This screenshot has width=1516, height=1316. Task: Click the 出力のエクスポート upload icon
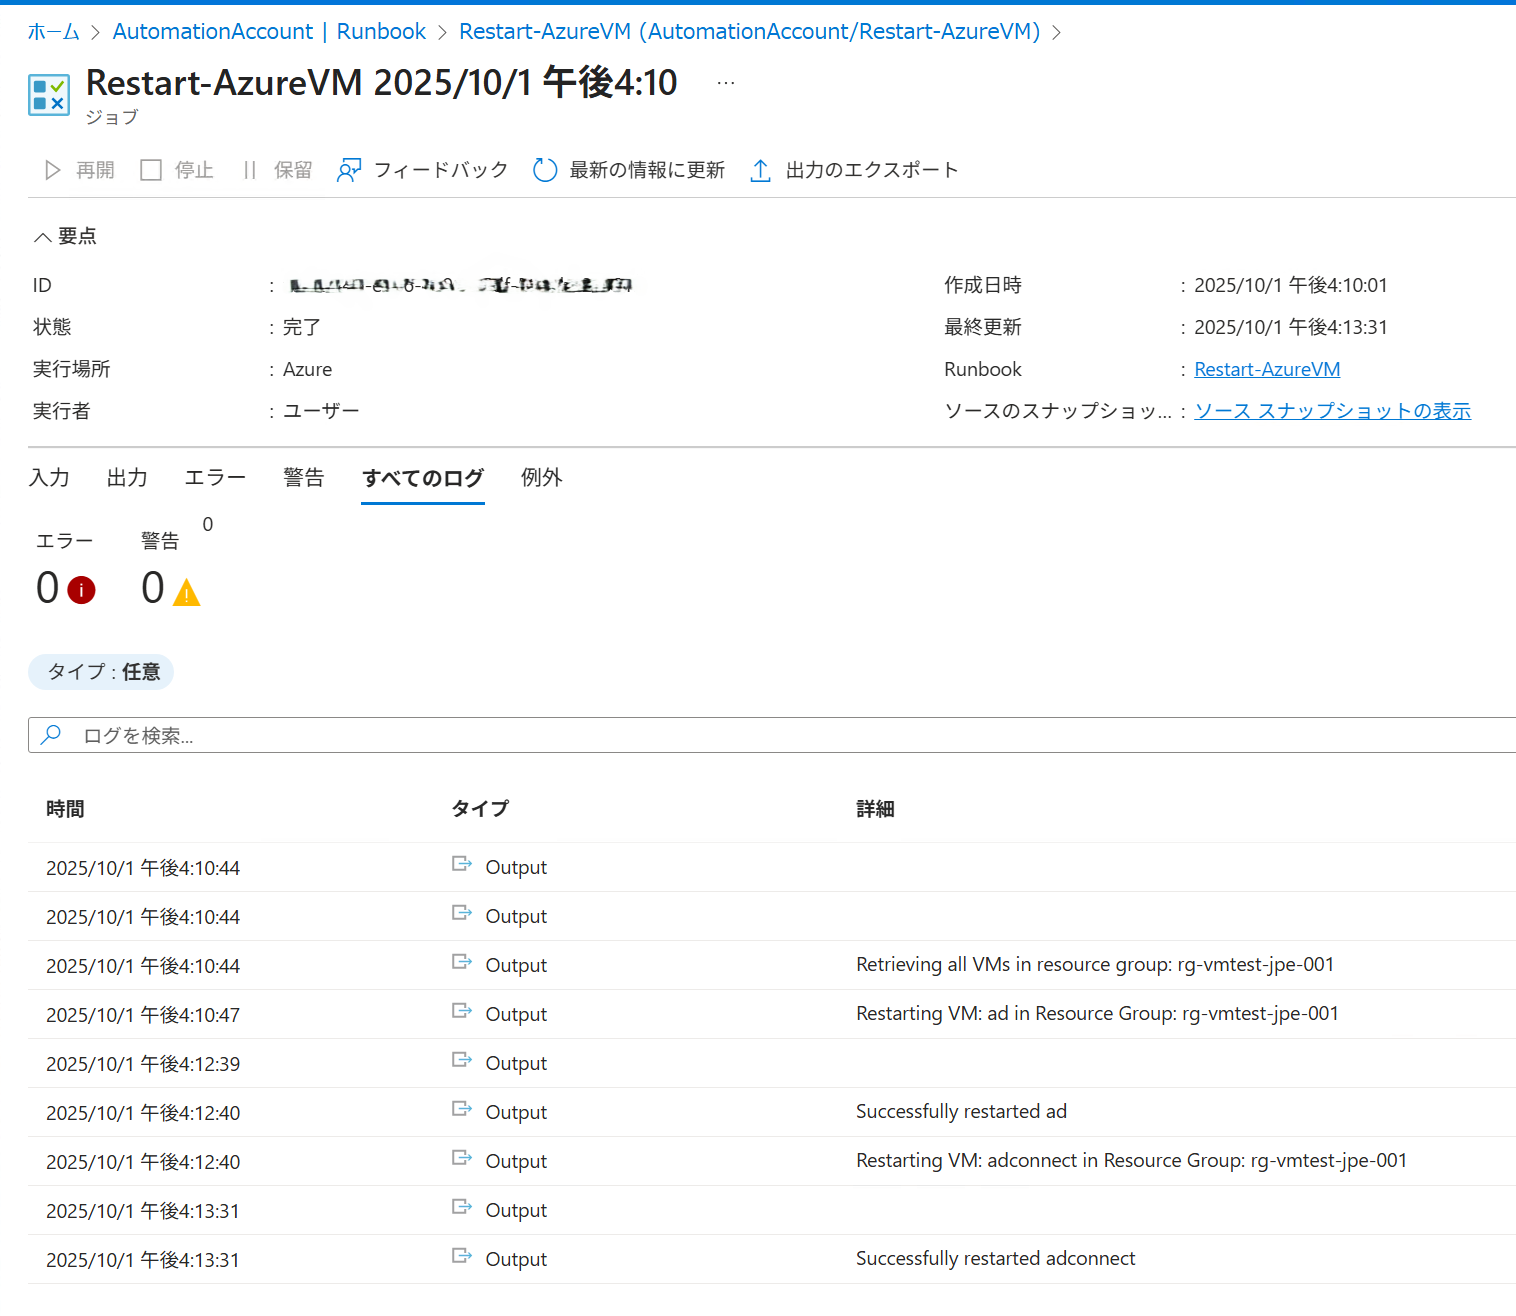(760, 171)
